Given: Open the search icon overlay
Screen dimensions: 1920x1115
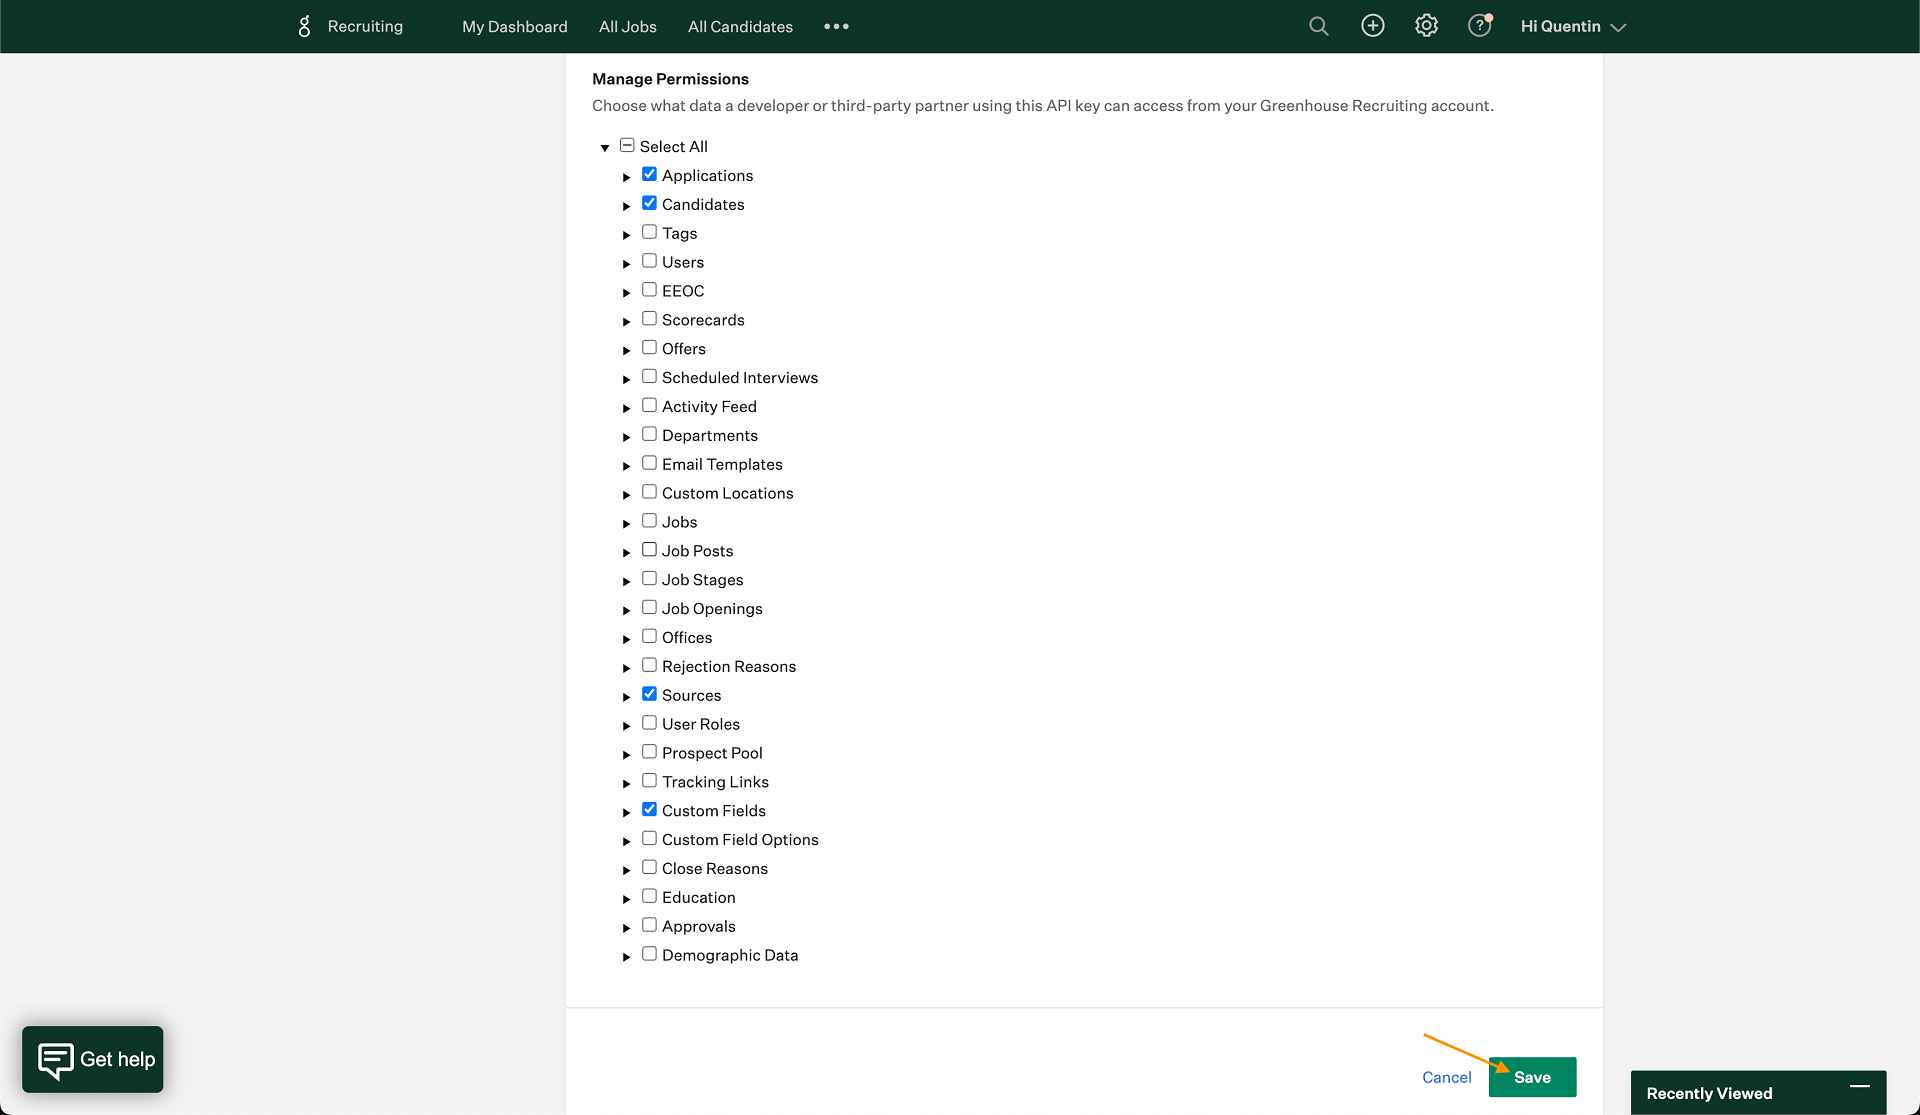Looking at the screenshot, I should 1319,27.
